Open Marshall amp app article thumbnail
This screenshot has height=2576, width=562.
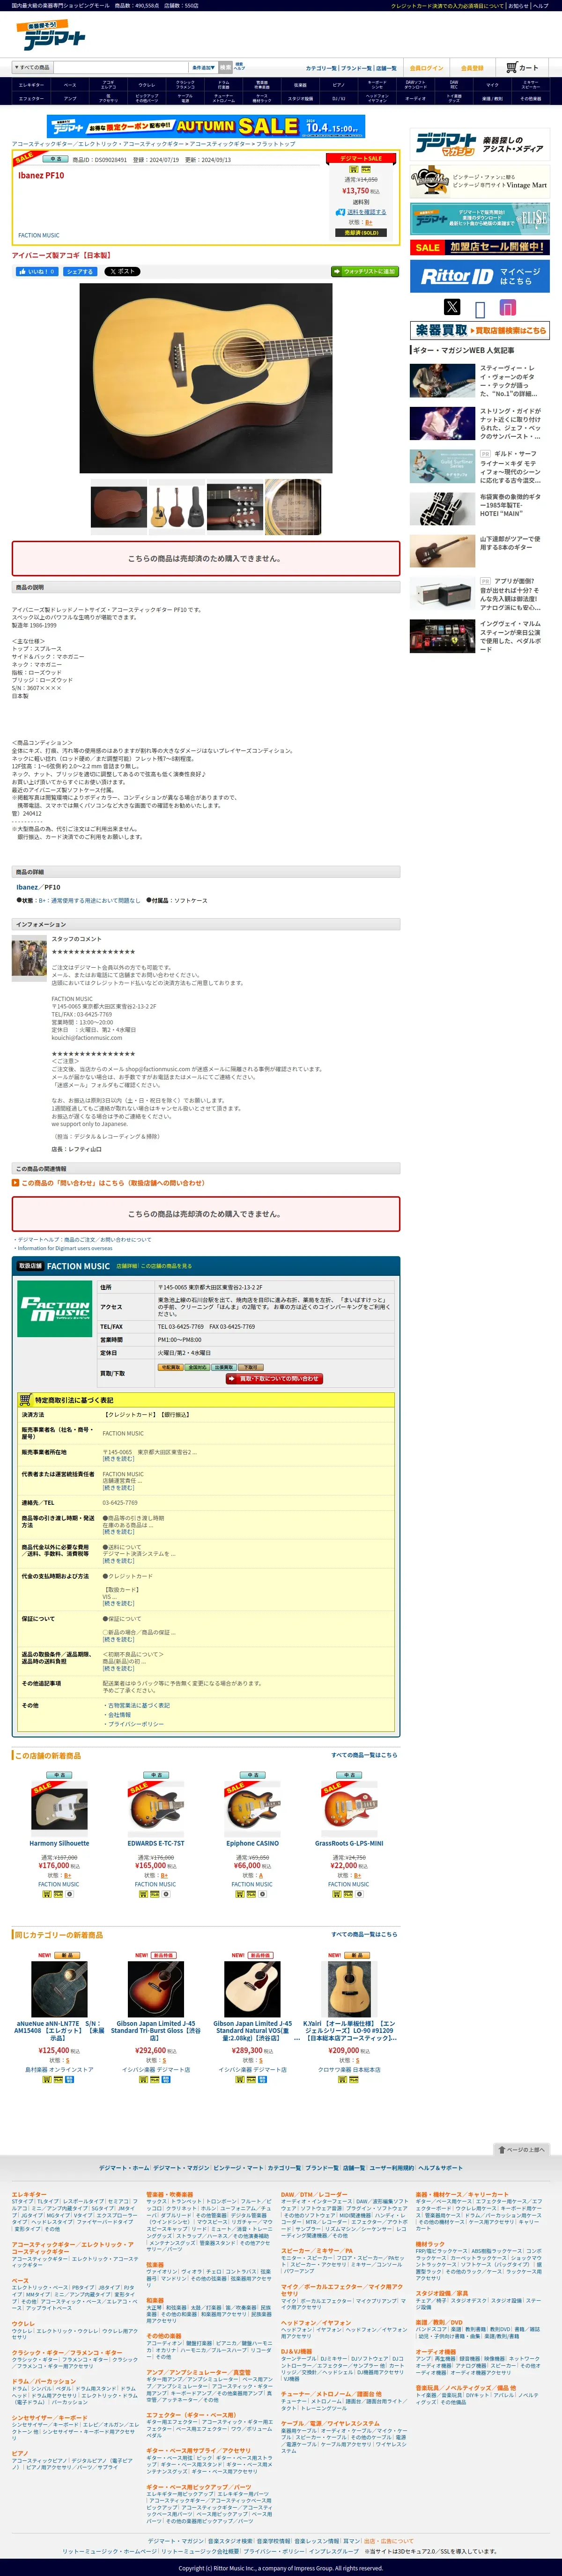(442, 594)
